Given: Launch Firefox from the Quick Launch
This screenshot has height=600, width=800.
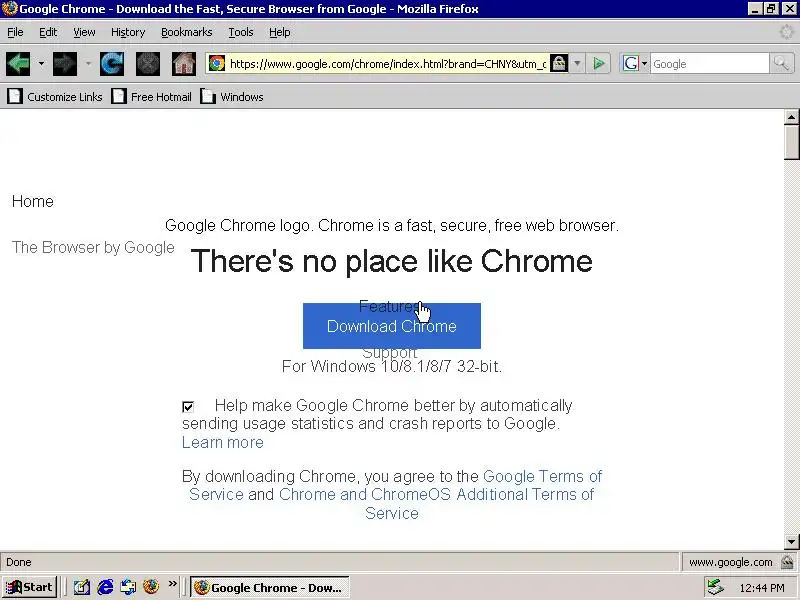Looking at the screenshot, I should [x=151, y=587].
